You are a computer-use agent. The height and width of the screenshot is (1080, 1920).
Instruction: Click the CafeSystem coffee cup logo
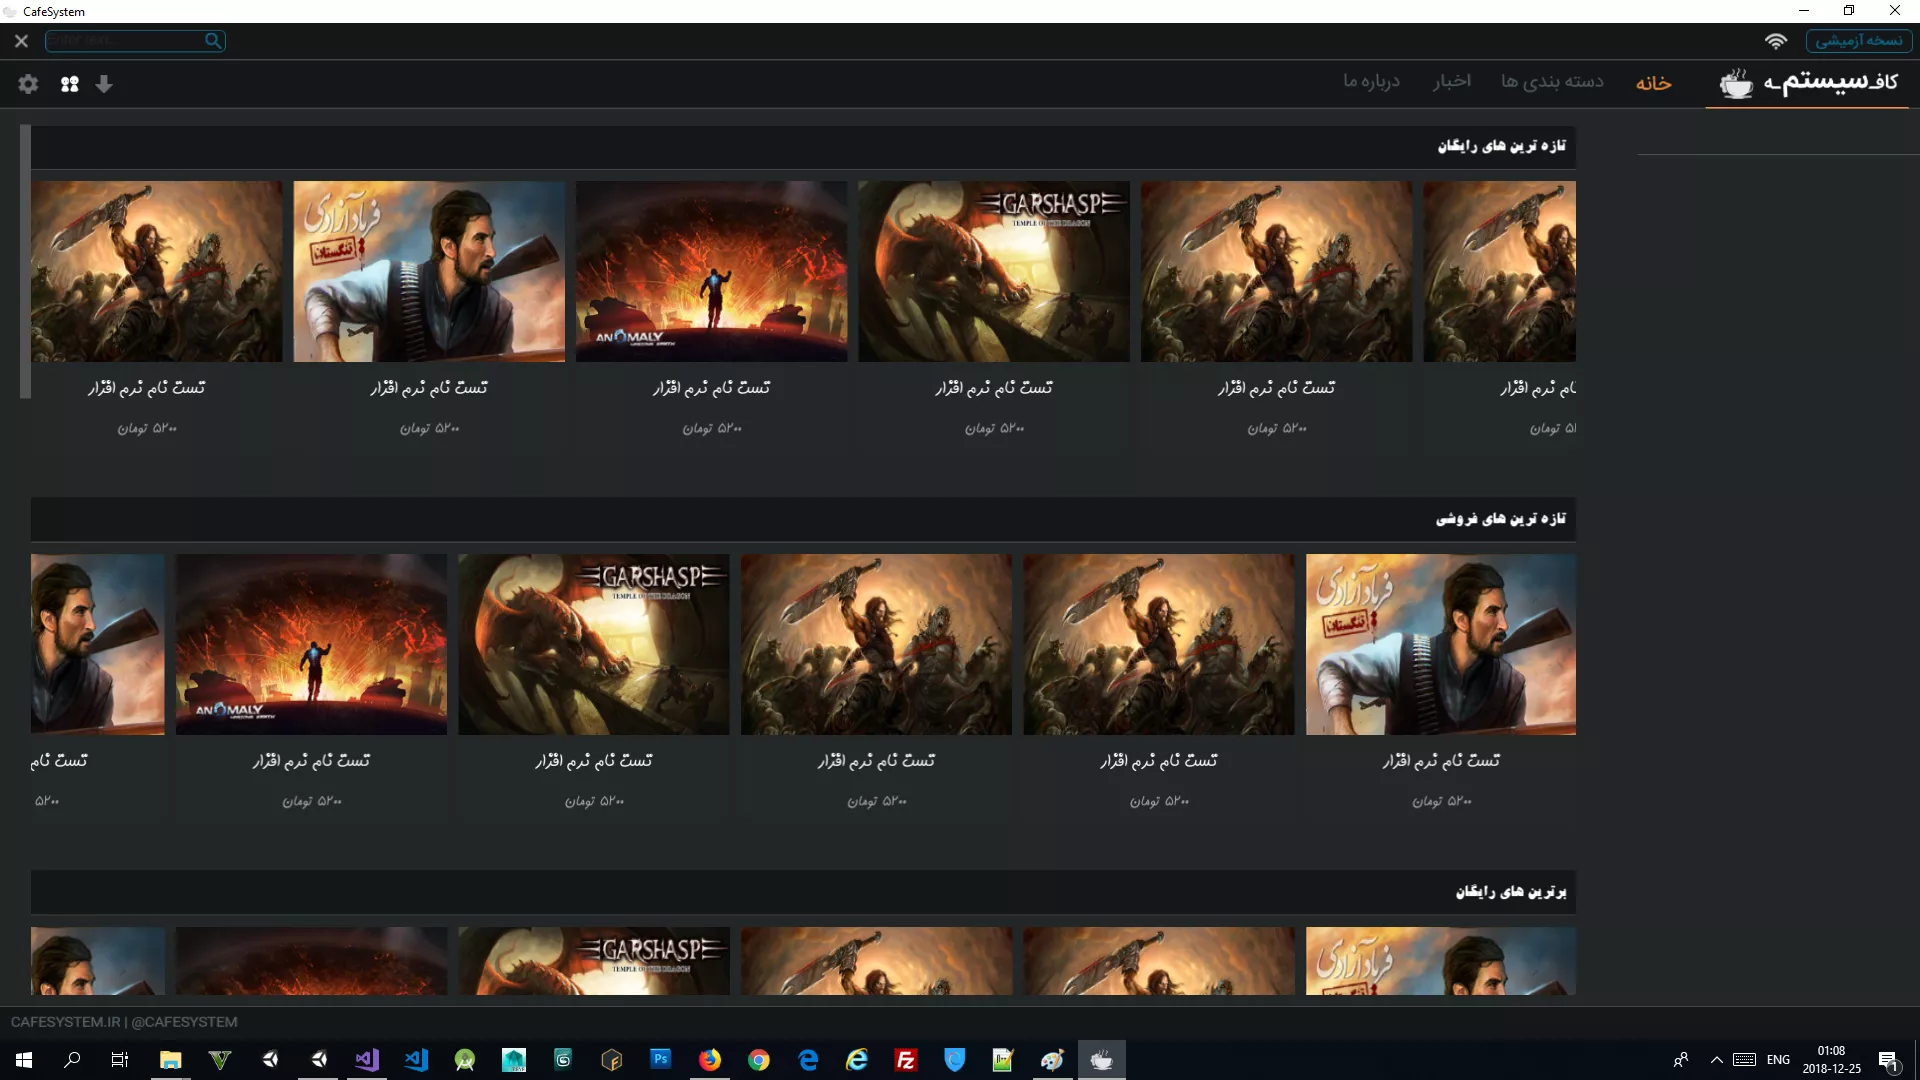pos(1736,83)
